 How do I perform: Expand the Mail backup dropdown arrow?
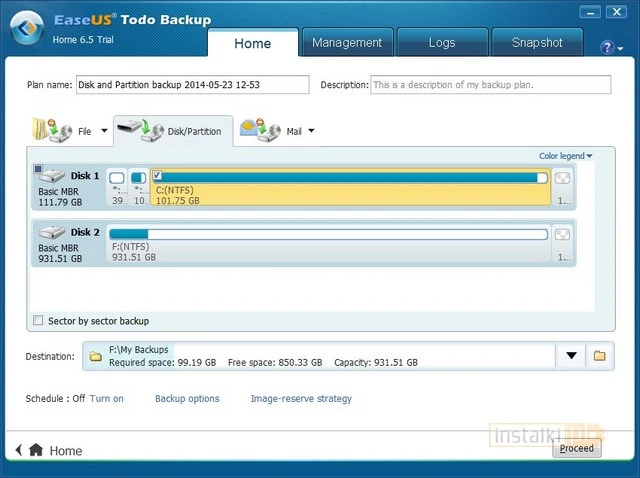click(311, 131)
